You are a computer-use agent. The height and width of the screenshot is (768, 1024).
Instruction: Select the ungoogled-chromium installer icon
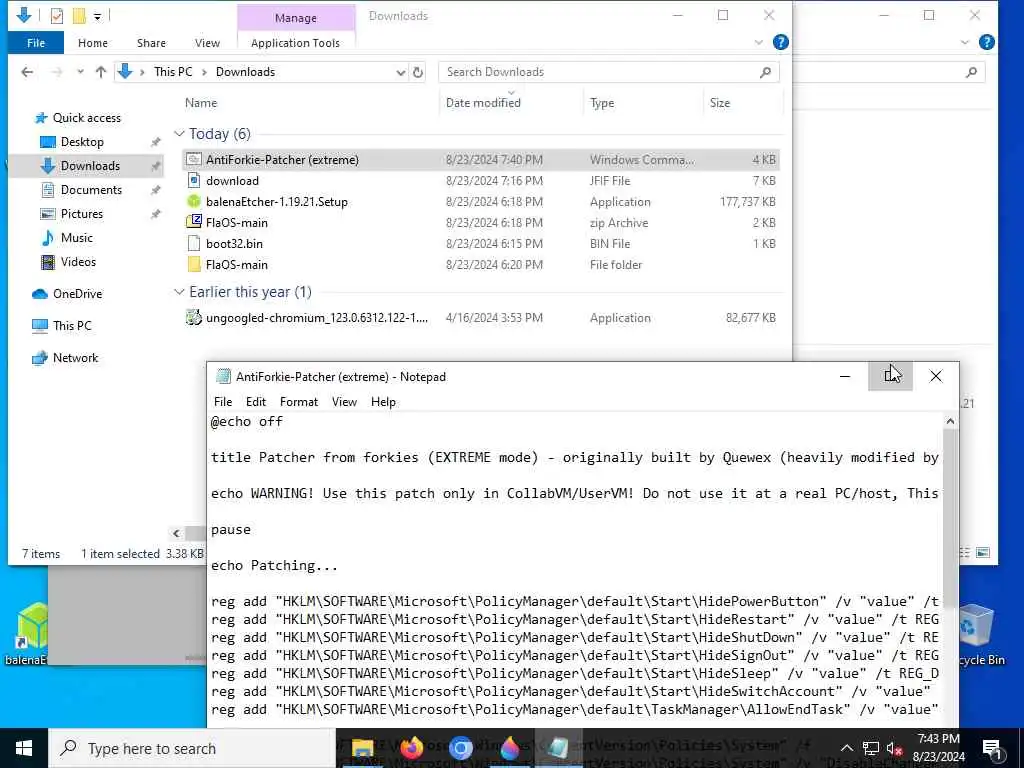click(193, 317)
